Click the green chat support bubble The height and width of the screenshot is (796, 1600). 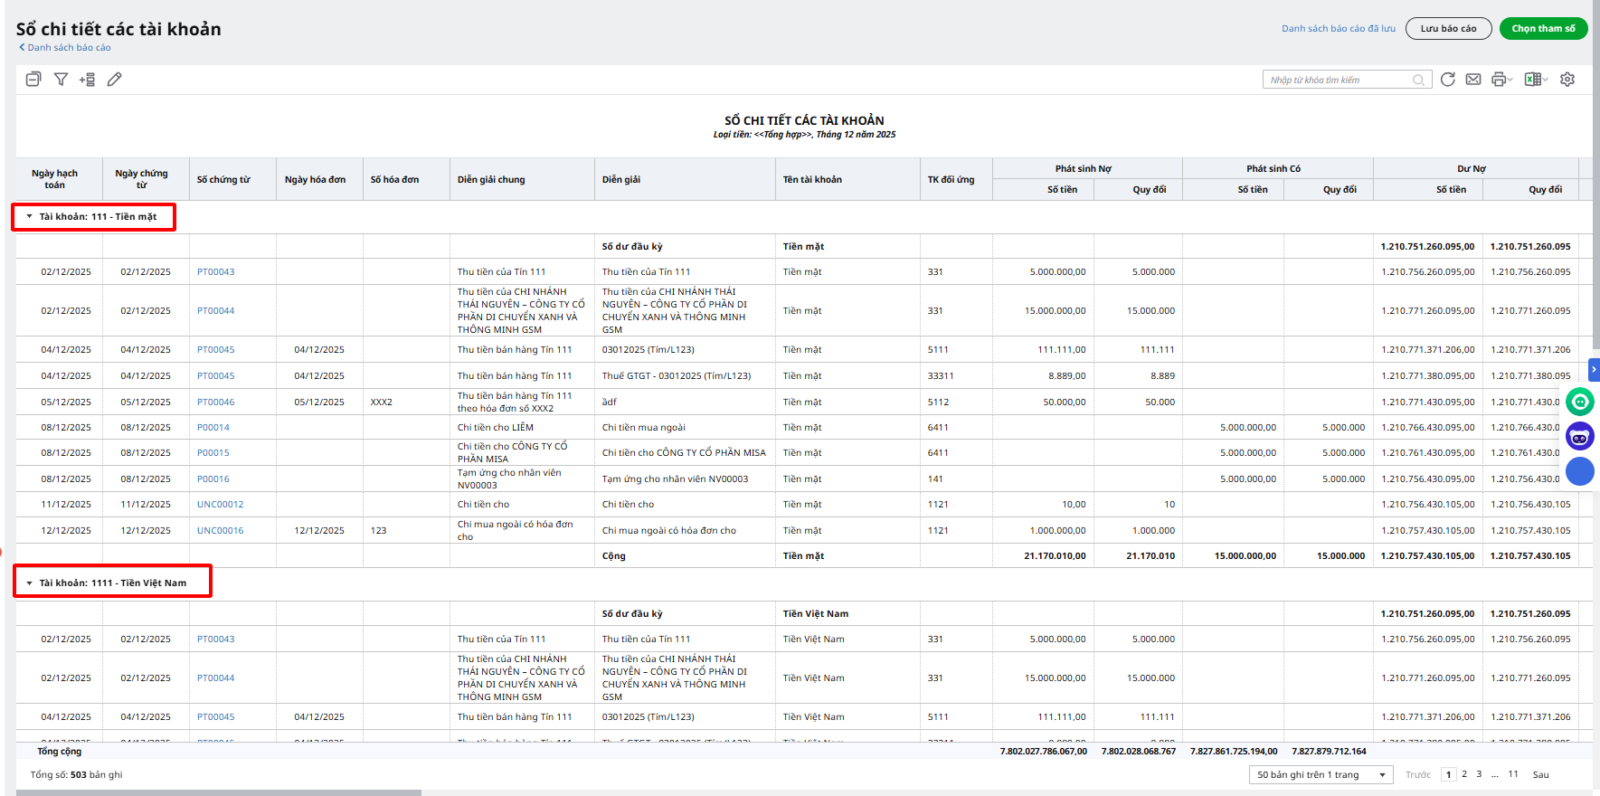pos(1580,402)
